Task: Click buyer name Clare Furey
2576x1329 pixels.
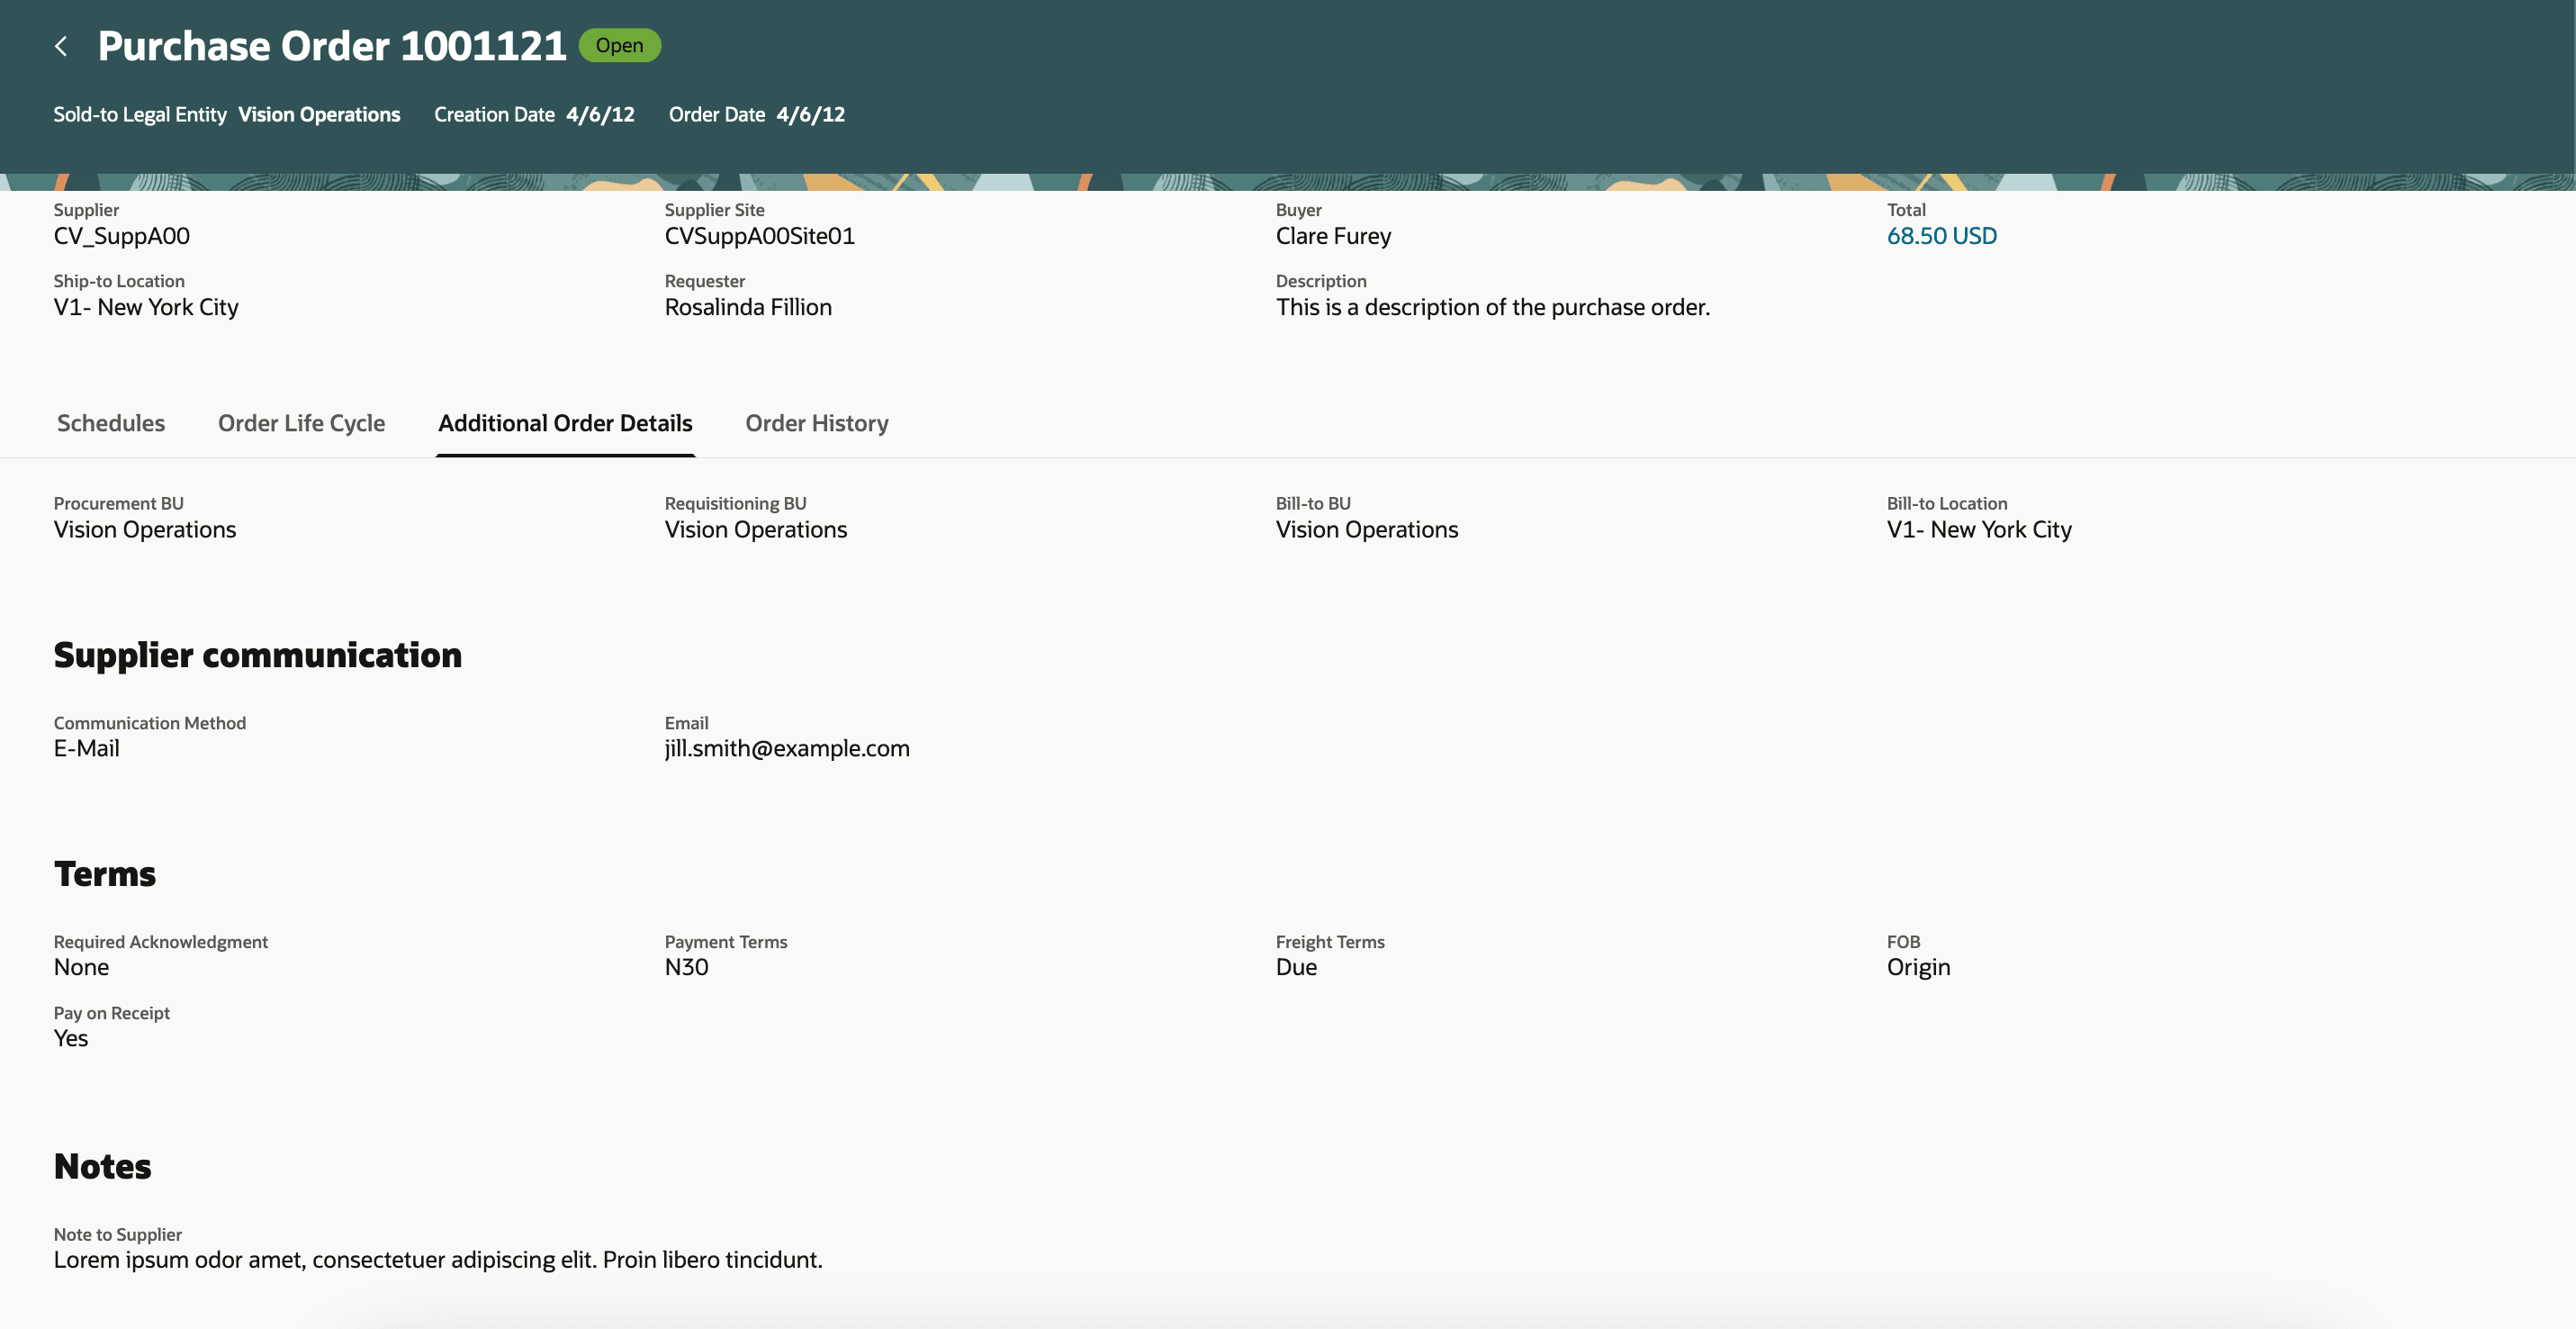Action: point(1333,236)
